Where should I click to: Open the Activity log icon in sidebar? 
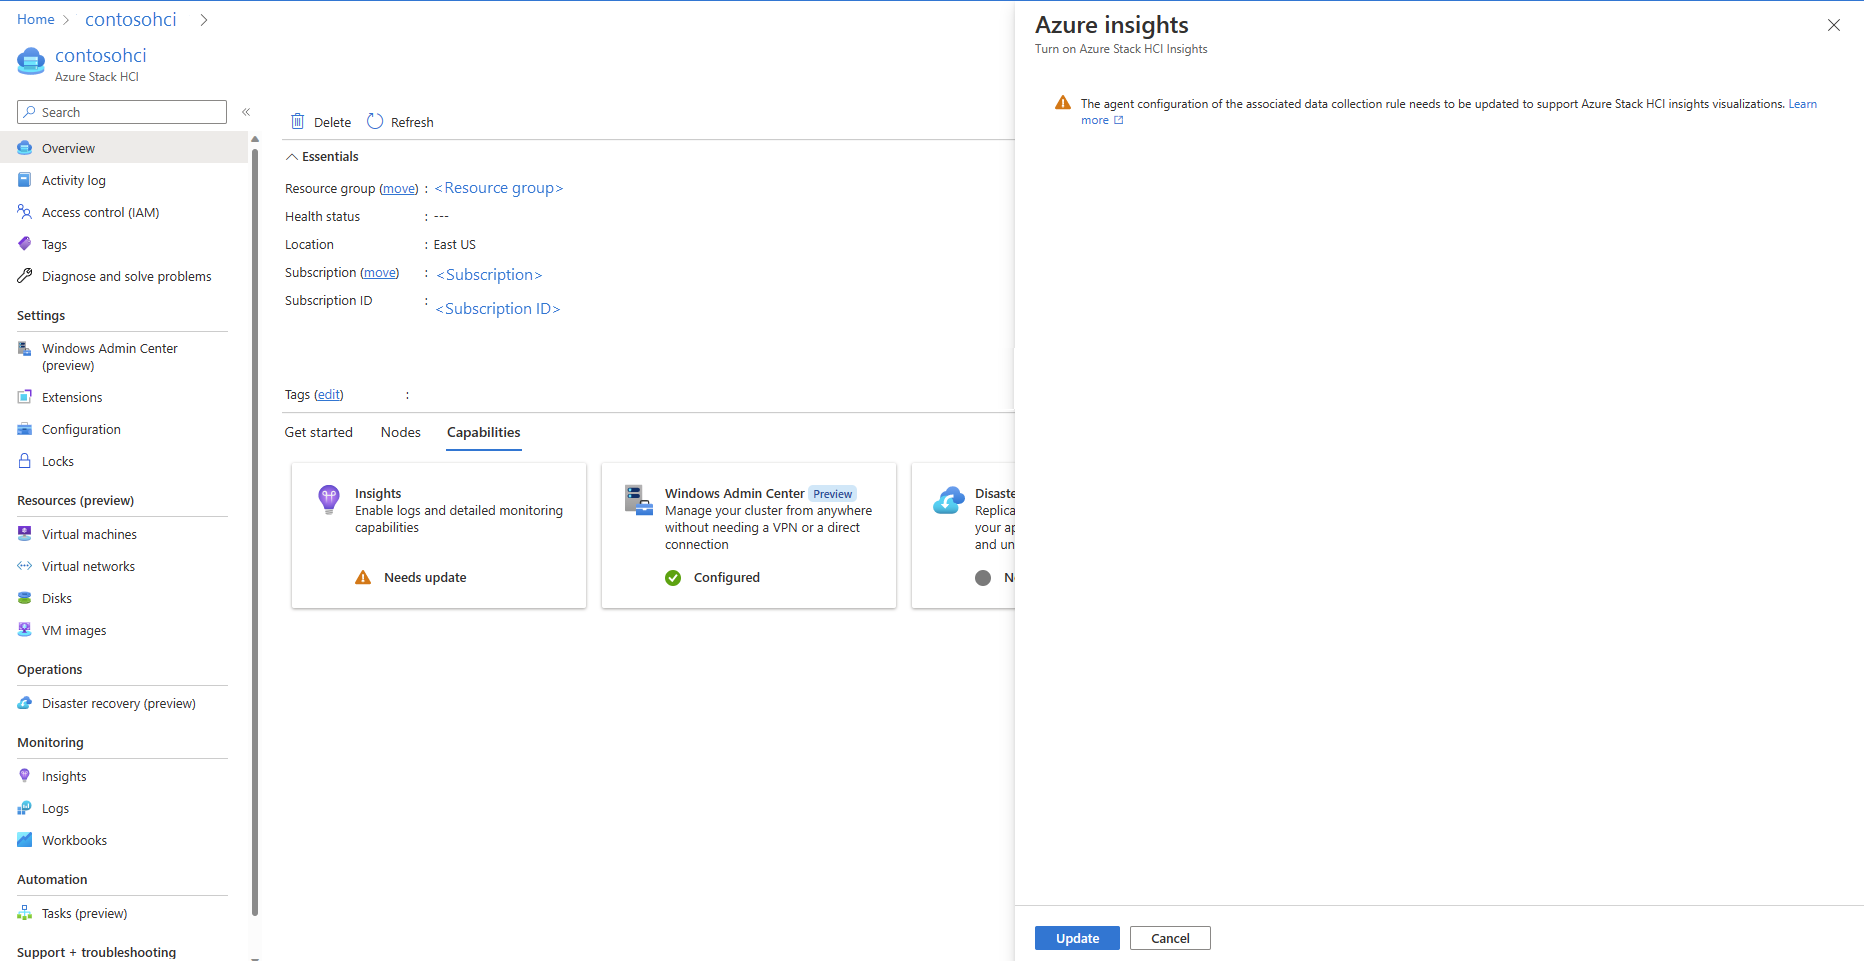click(x=25, y=180)
